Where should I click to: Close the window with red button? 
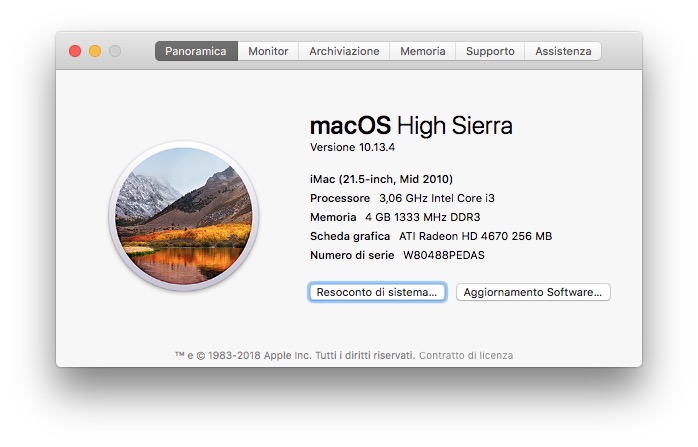pyautogui.click(x=75, y=51)
